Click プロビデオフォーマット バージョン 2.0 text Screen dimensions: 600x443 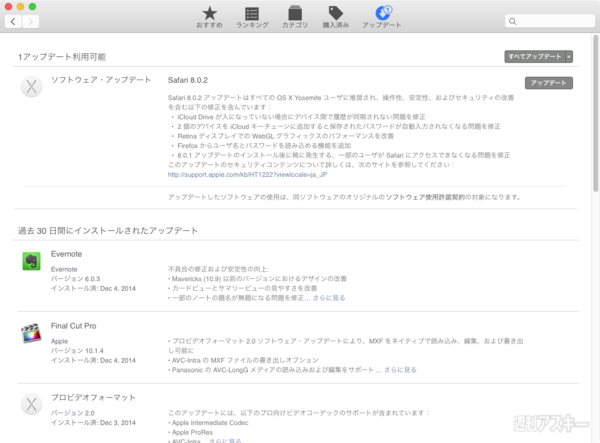[x=73, y=413]
